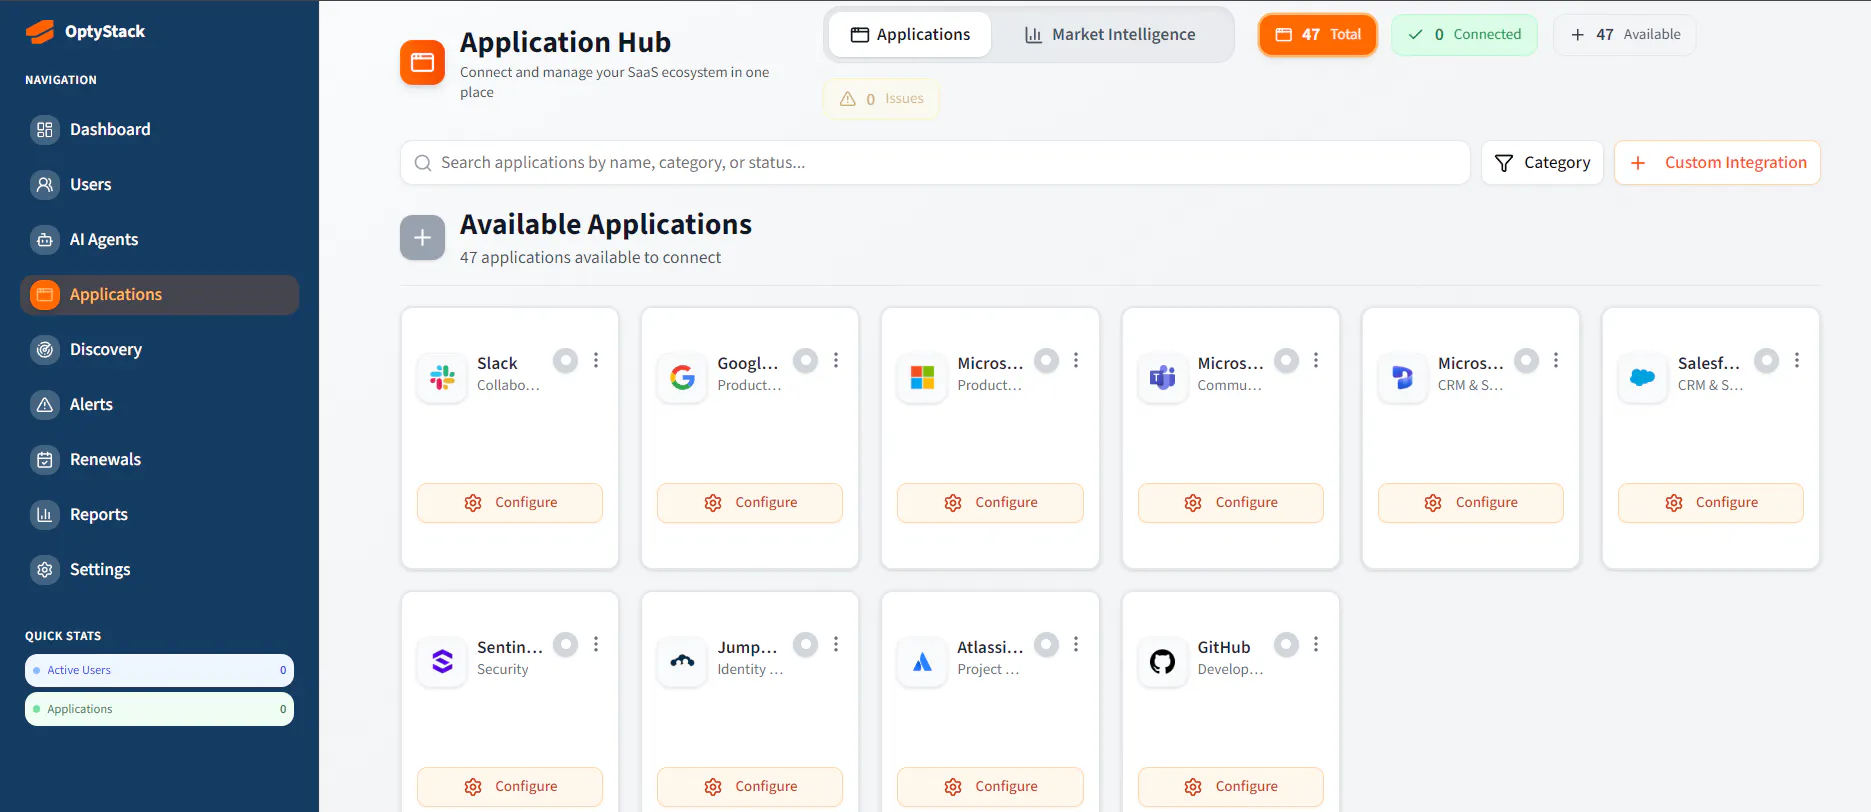Toggle the Slack status indicator
Viewport: 1871px width, 812px height.
[x=566, y=360]
